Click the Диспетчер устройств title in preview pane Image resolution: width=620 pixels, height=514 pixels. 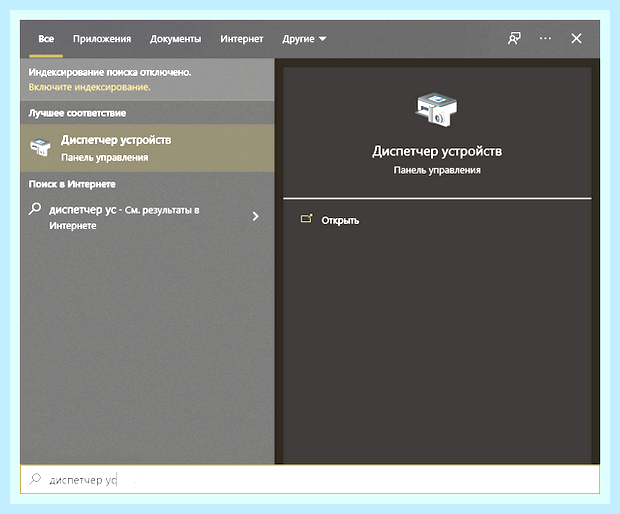pos(437,151)
